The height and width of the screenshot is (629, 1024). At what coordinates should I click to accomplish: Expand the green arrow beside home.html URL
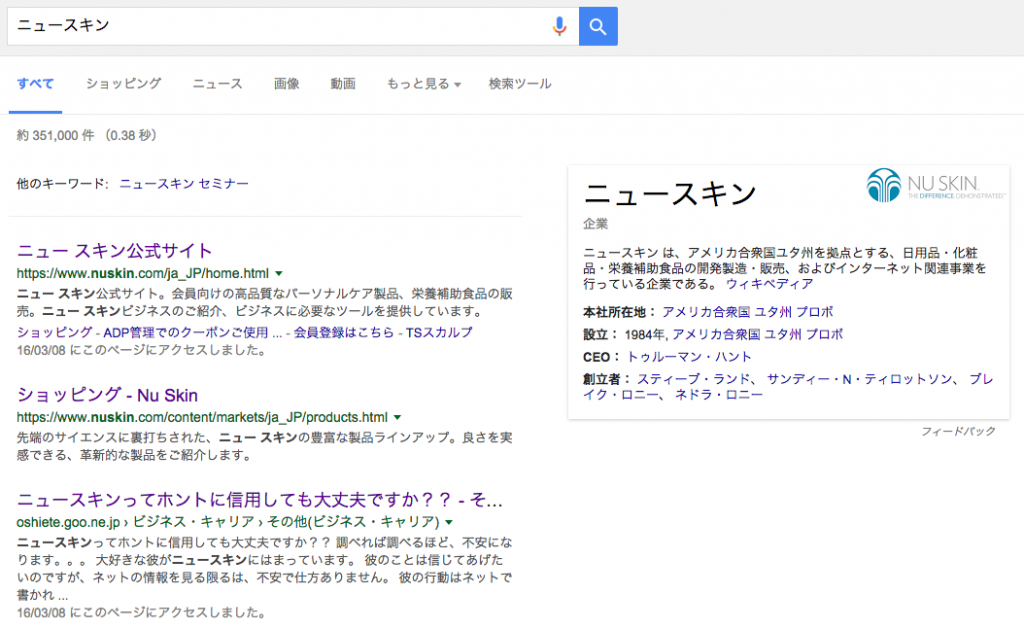279,273
